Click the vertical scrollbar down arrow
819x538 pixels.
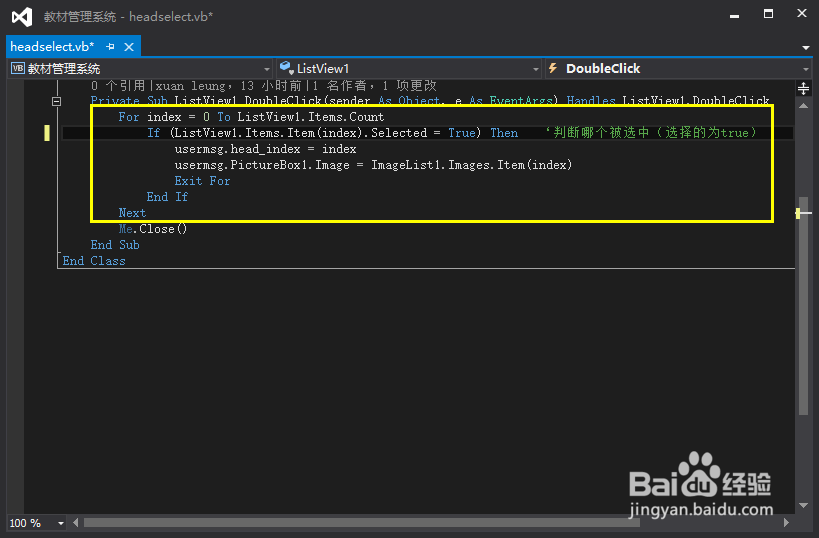(x=803, y=505)
